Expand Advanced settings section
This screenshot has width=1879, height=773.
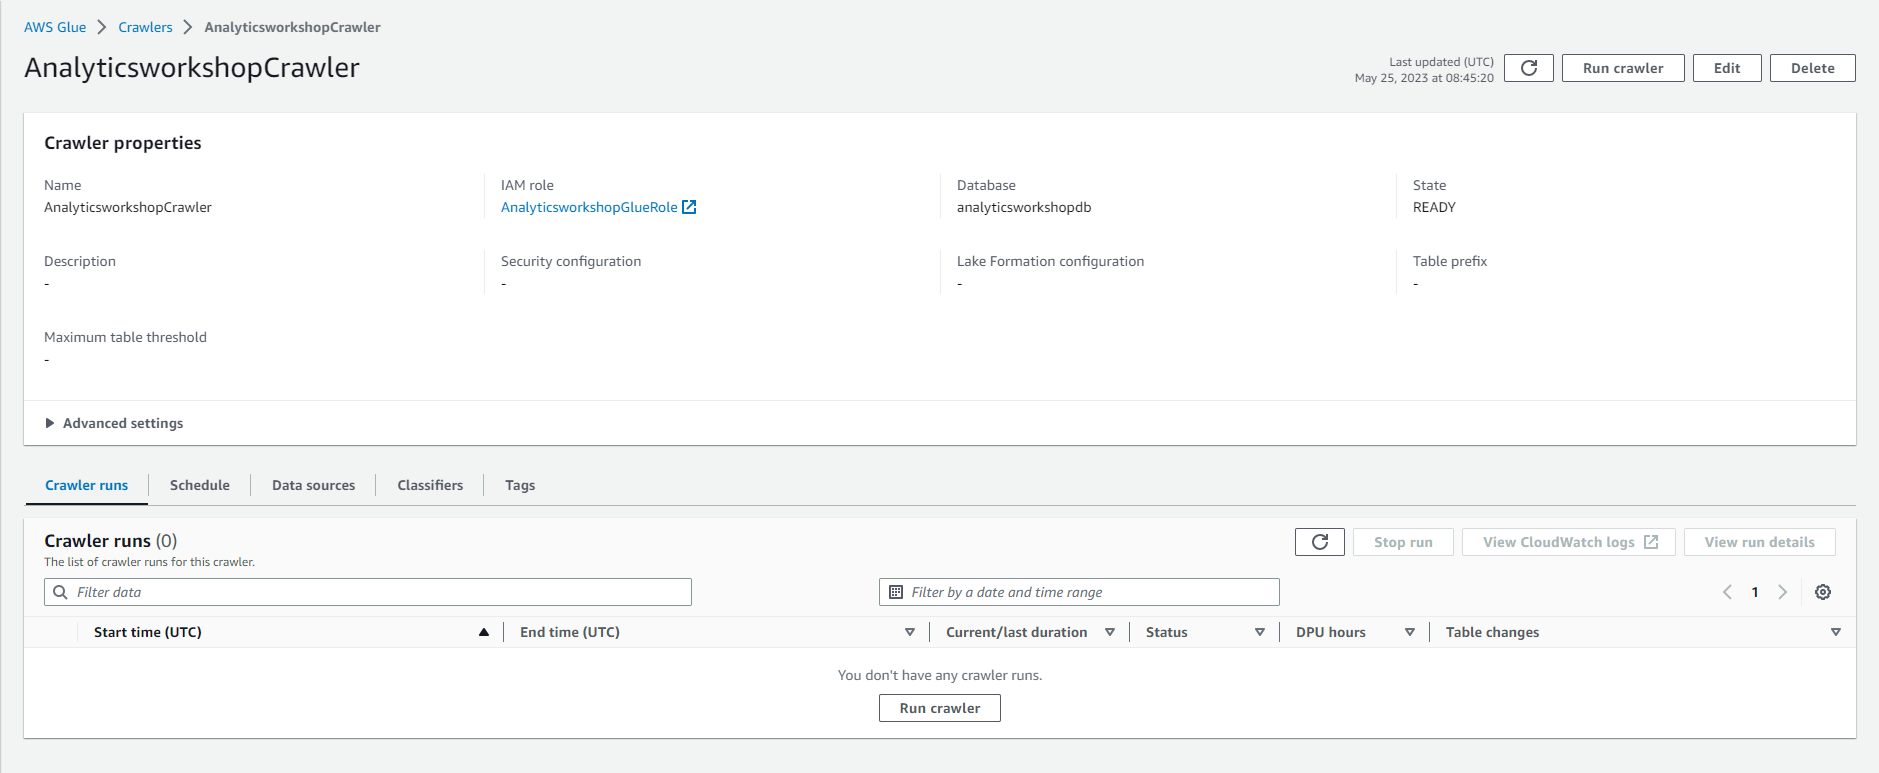(x=114, y=423)
